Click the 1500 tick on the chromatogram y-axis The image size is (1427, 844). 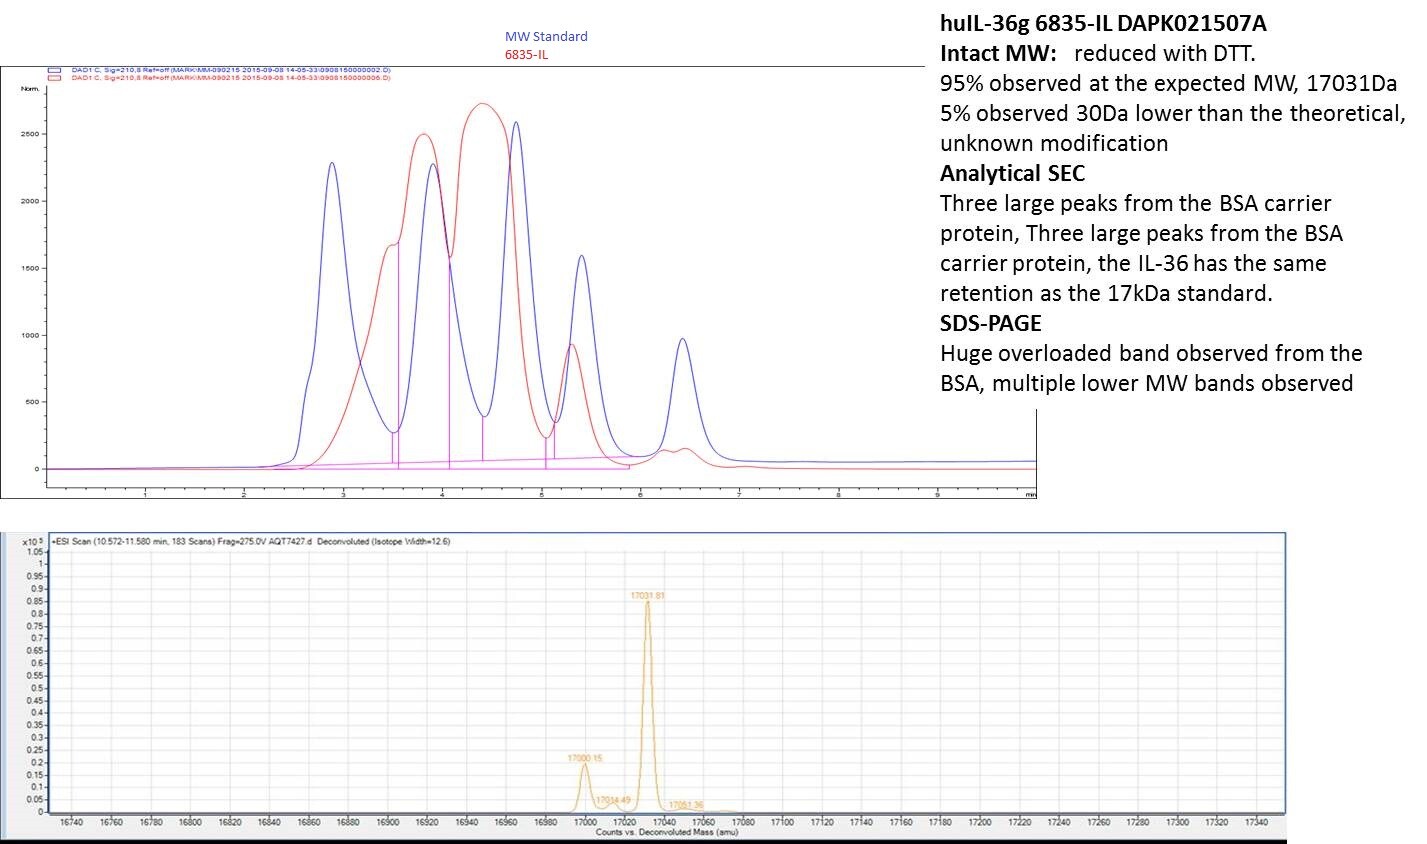[x=31, y=268]
